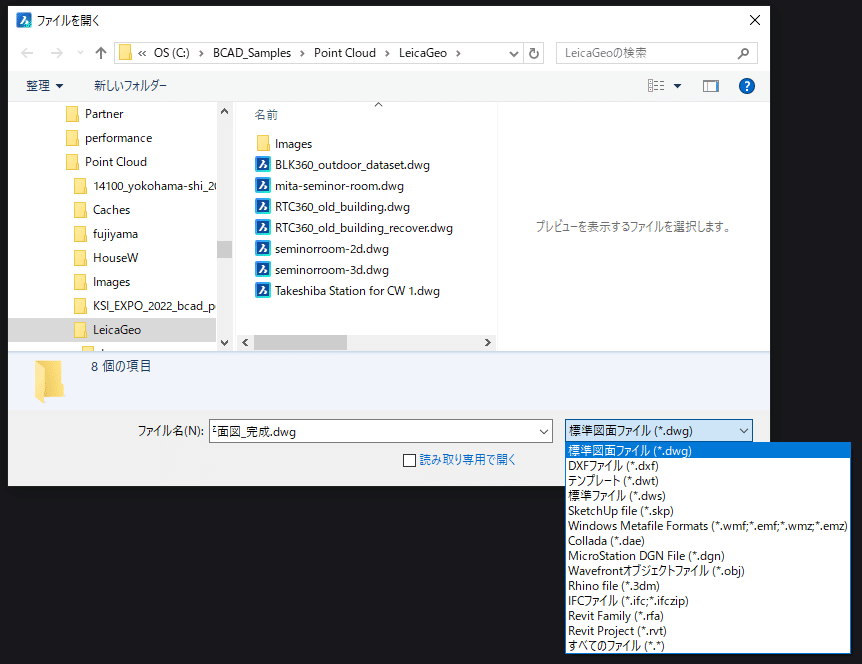Refresh the LeicaGeo folder view
Viewport: 862px width, 664px height.
pyautogui.click(x=534, y=53)
